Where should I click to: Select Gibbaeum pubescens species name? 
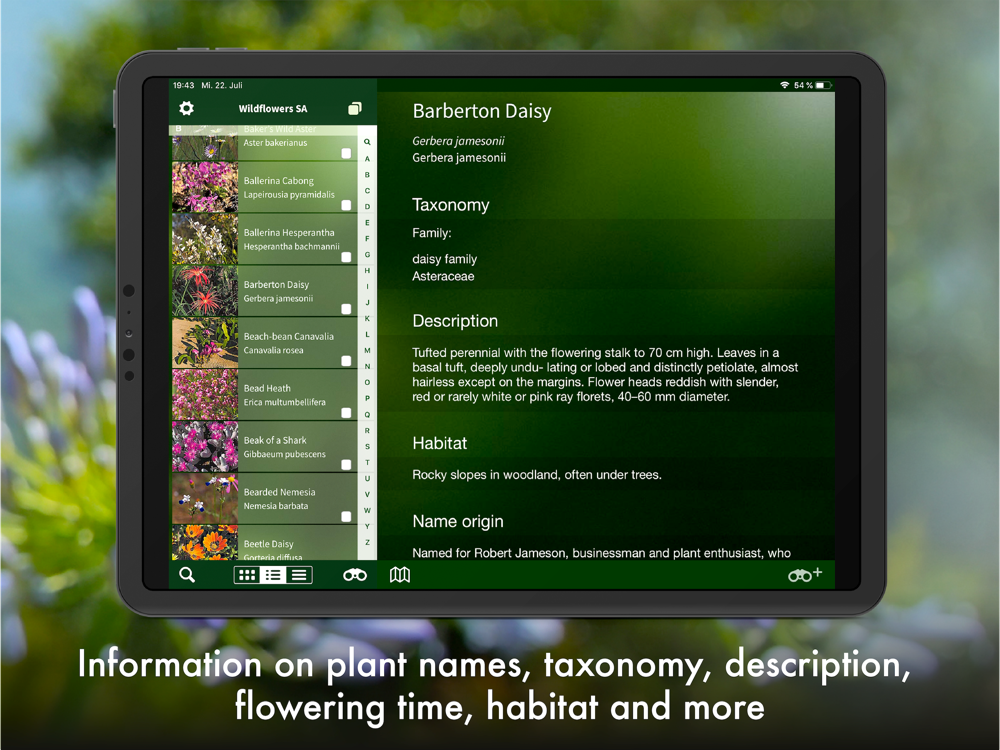284,454
